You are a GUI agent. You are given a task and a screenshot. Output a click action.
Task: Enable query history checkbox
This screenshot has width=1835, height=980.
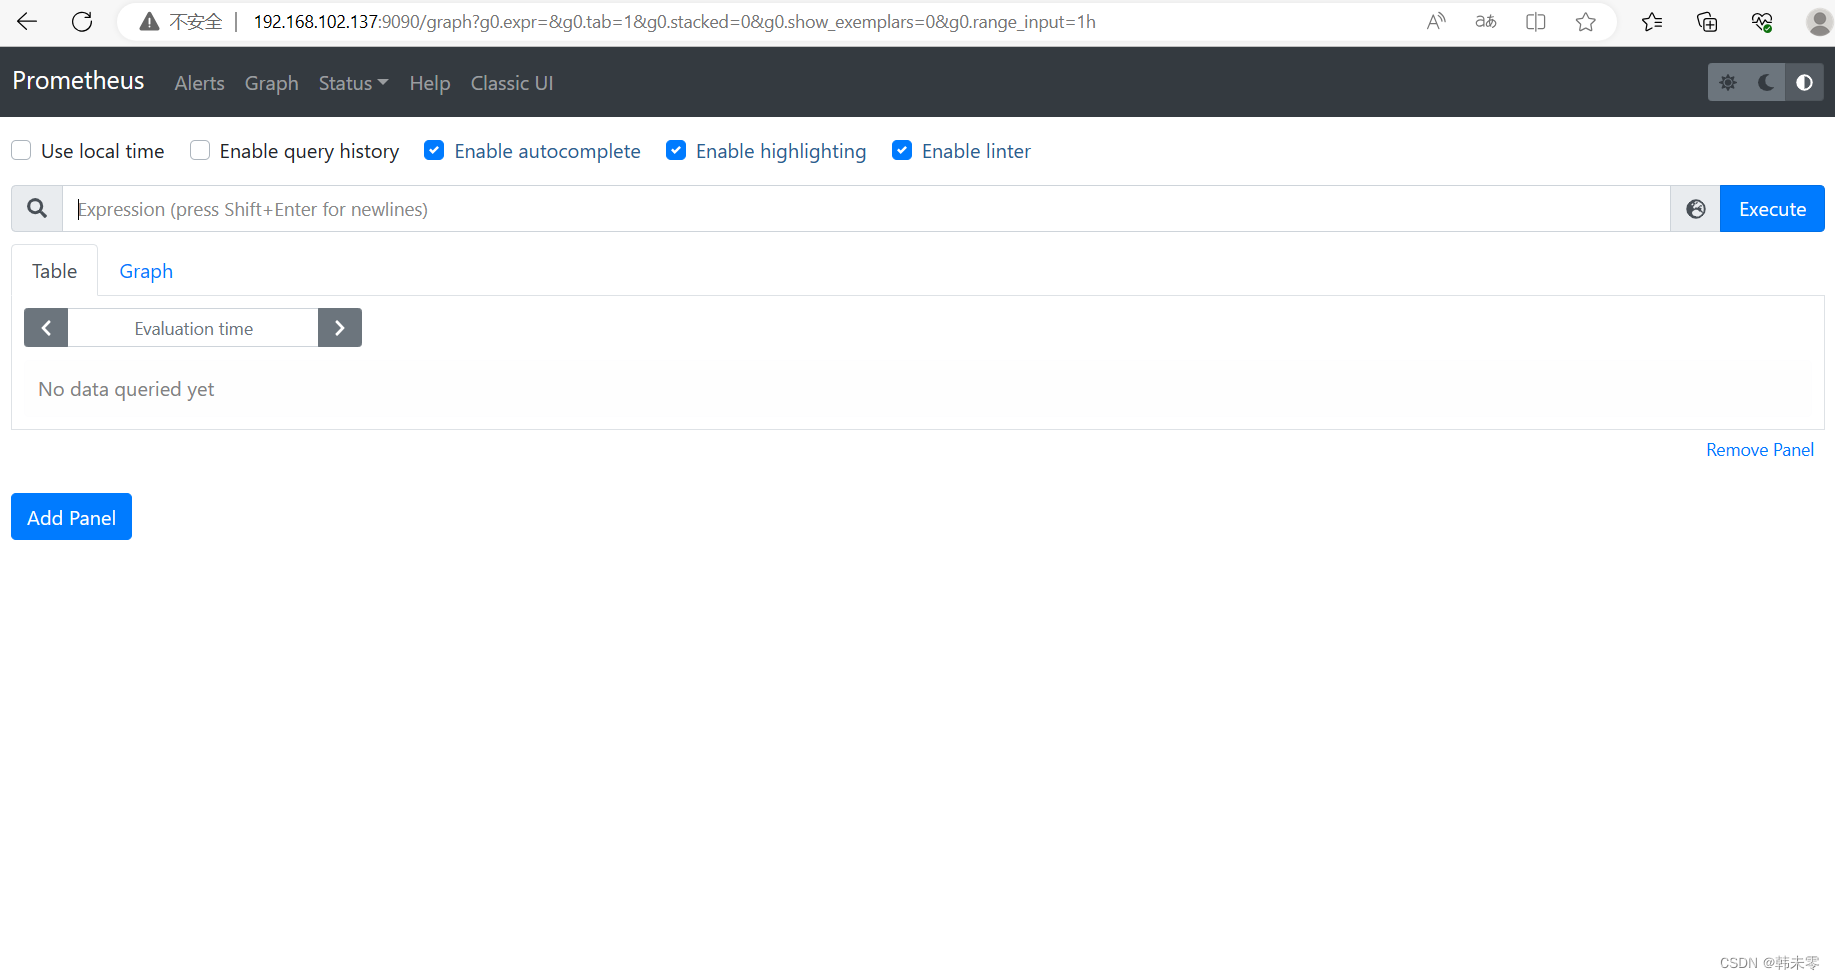(200, 150)
